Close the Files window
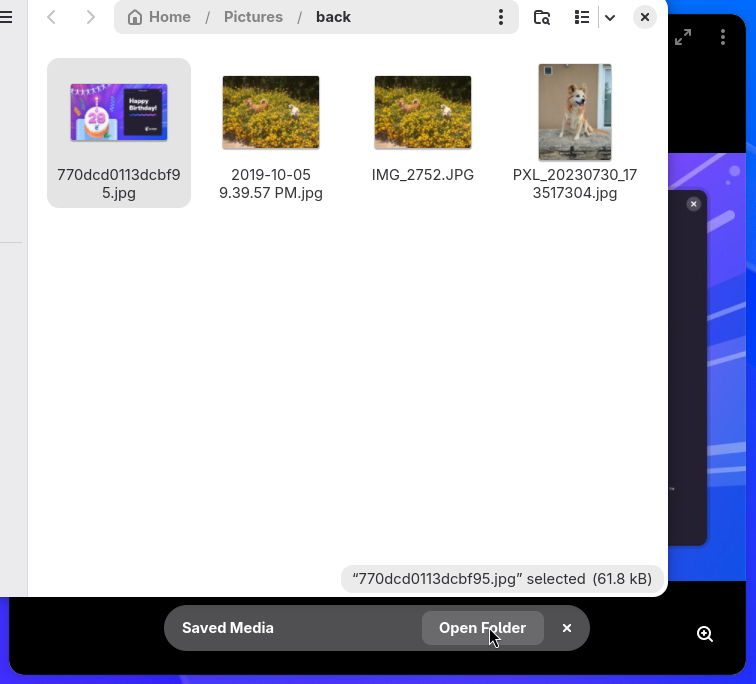Screen dimensions: 756x684 (x=645, y=17)
